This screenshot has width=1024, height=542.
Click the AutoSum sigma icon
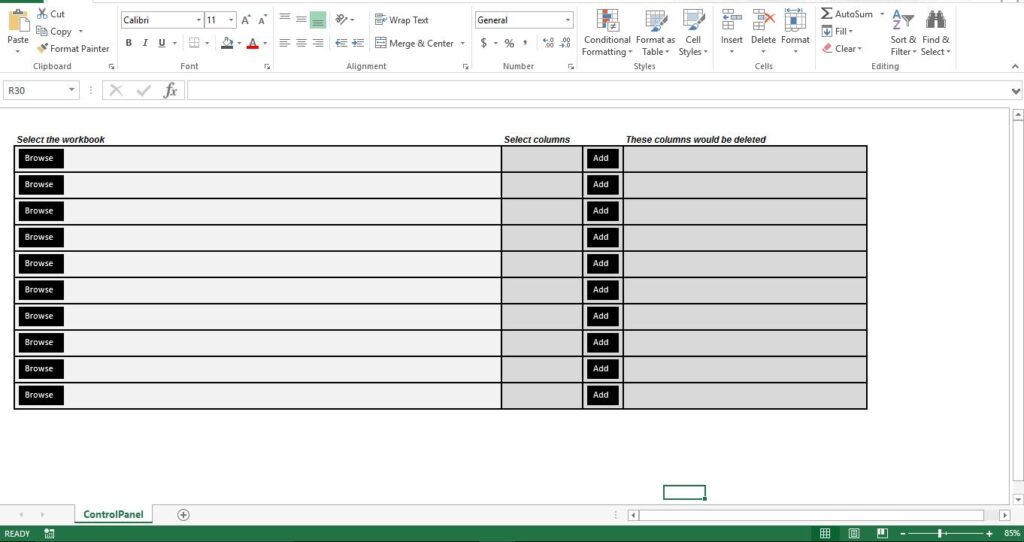click(827, 14)
